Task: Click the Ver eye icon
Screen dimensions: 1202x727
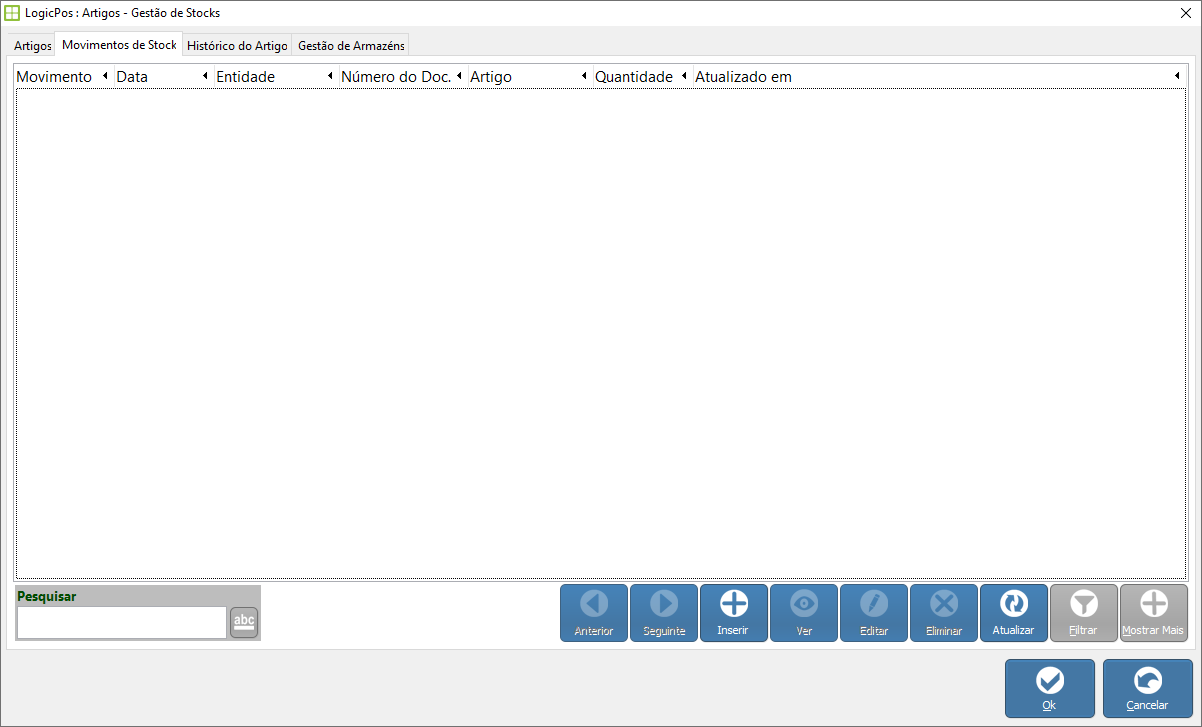Action: pos(804,604)
